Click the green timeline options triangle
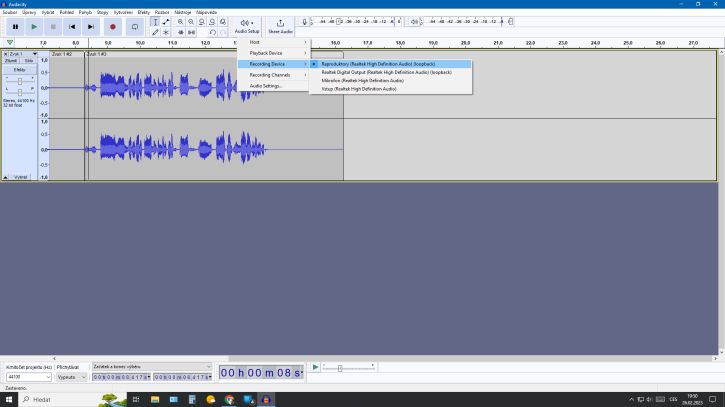 [10, 43]
